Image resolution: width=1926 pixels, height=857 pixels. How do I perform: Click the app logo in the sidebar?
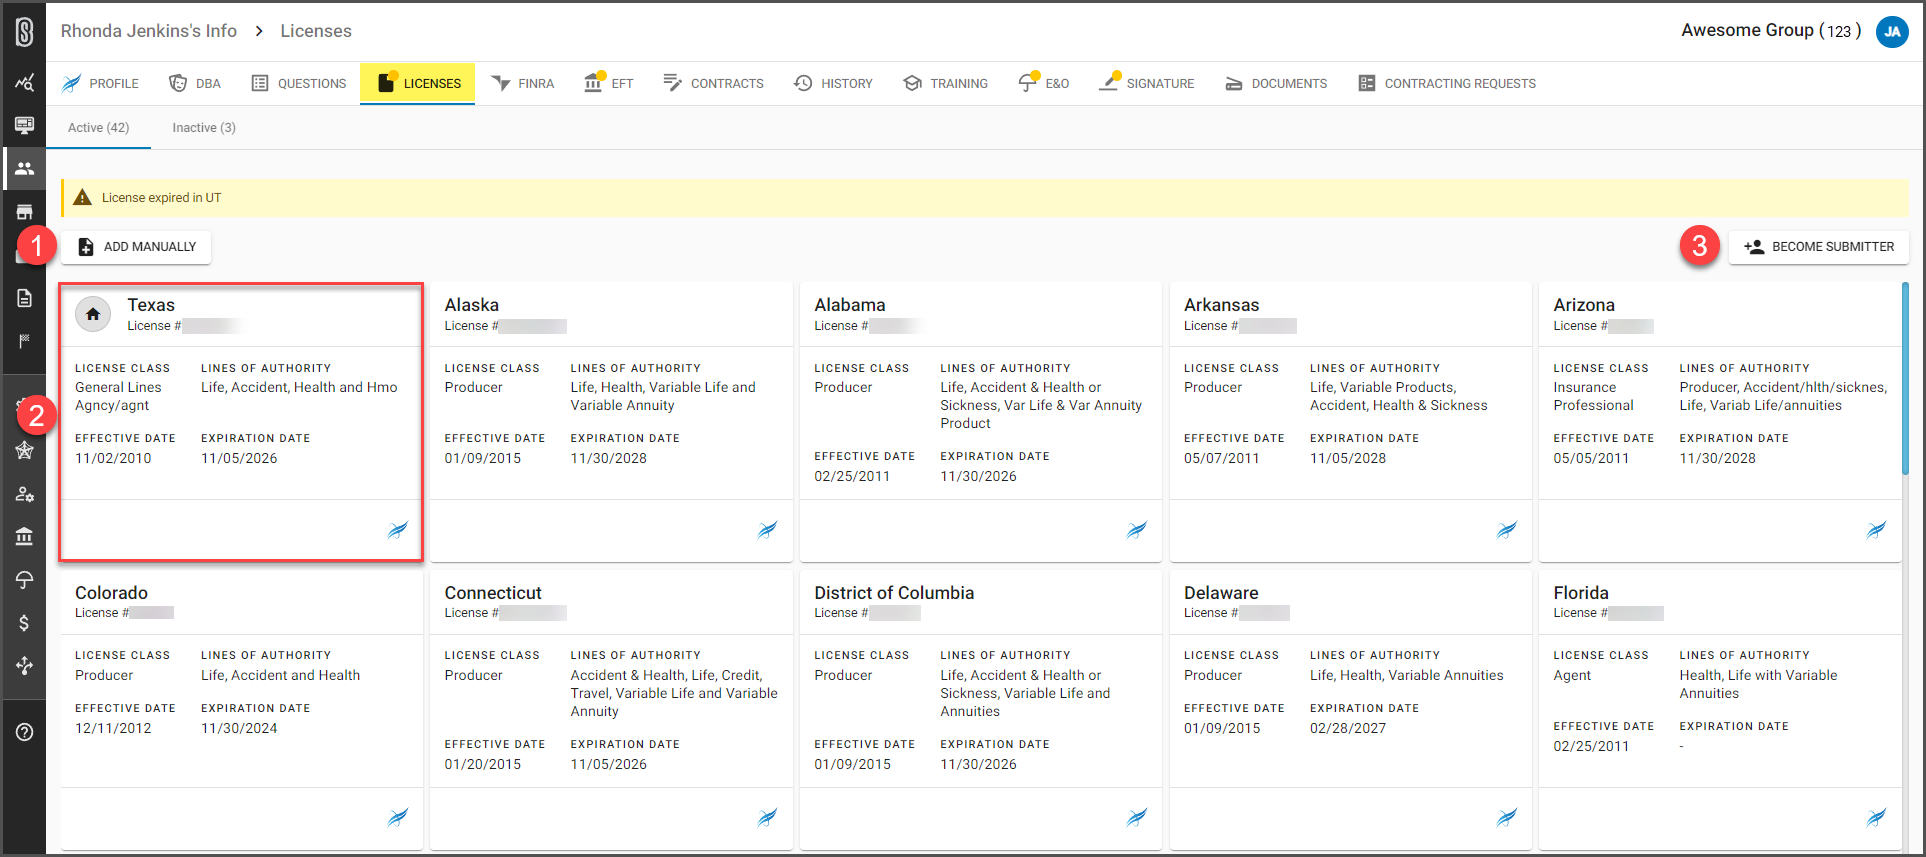24,31
